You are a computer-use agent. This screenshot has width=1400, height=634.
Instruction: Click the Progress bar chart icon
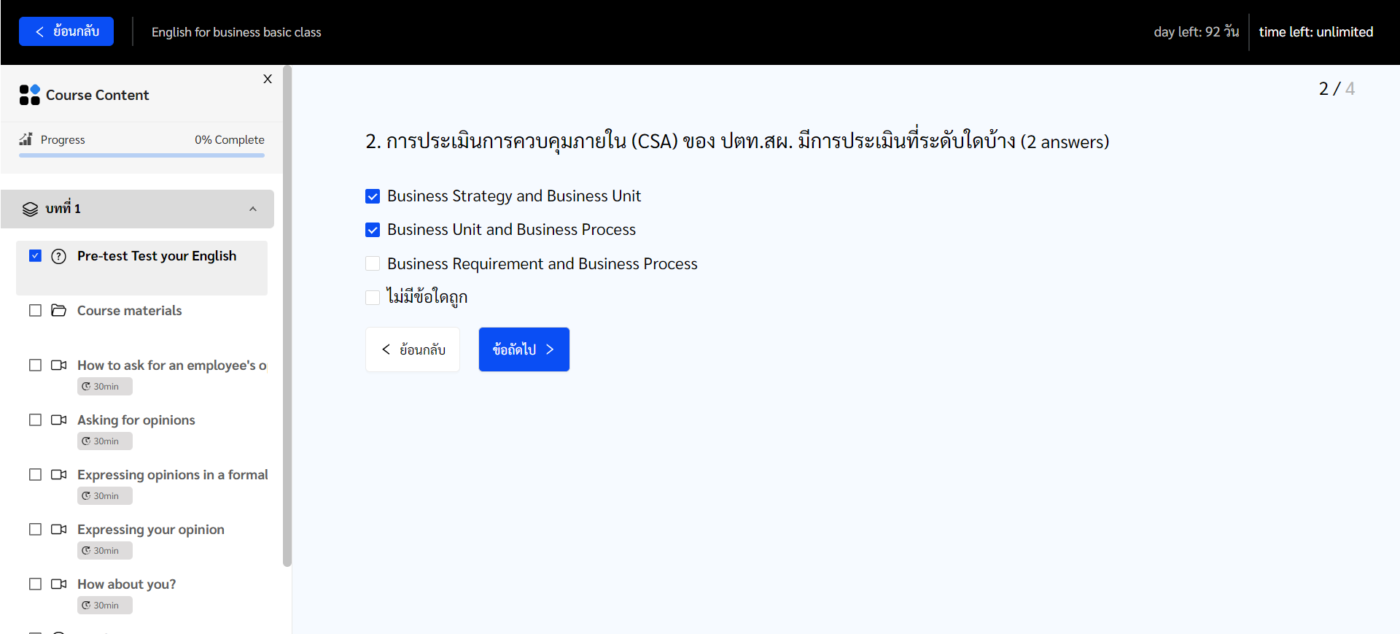(26, 140)
